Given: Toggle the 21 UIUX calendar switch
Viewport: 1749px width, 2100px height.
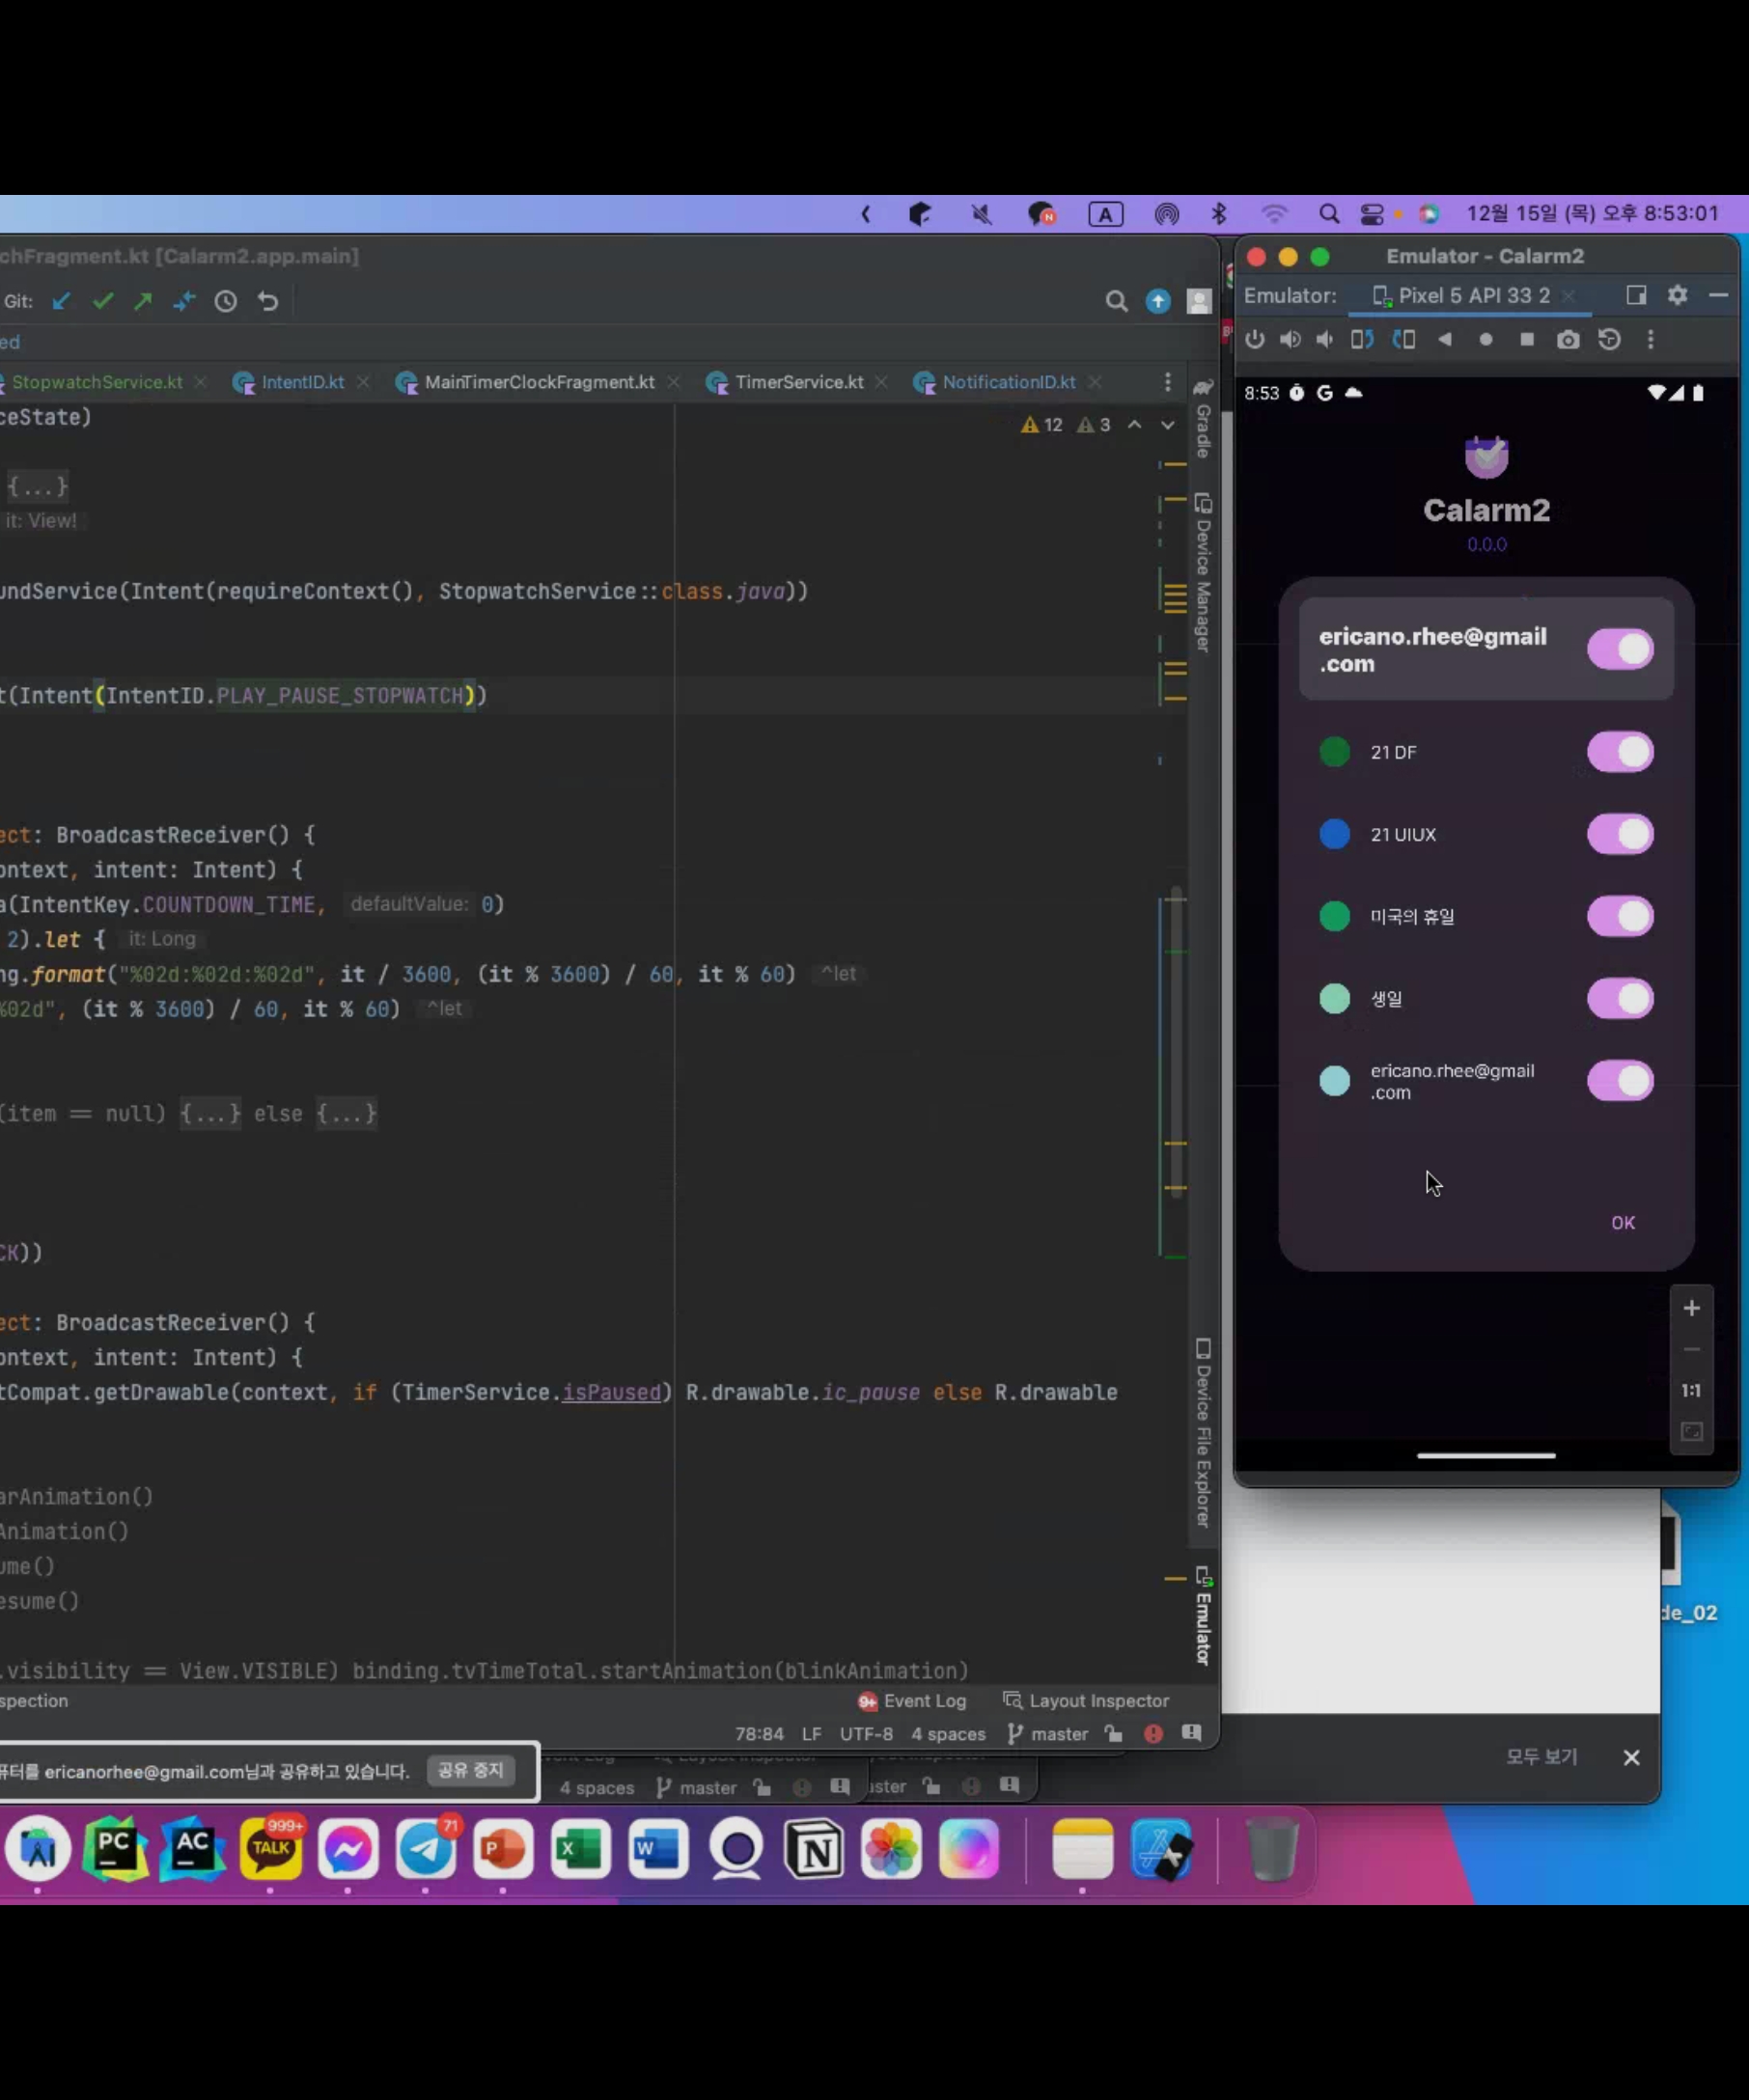Looking at the screenshot, I should coord(1621,834).
